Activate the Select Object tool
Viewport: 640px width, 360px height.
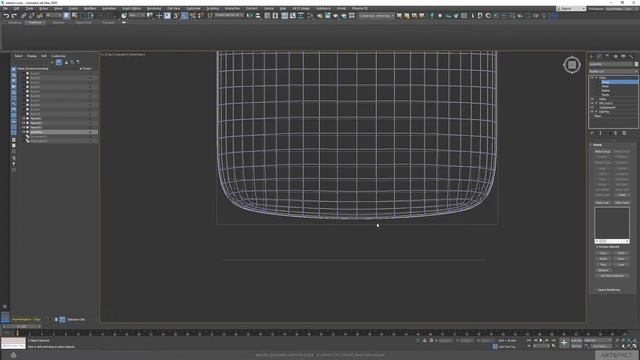pos(67,16)
